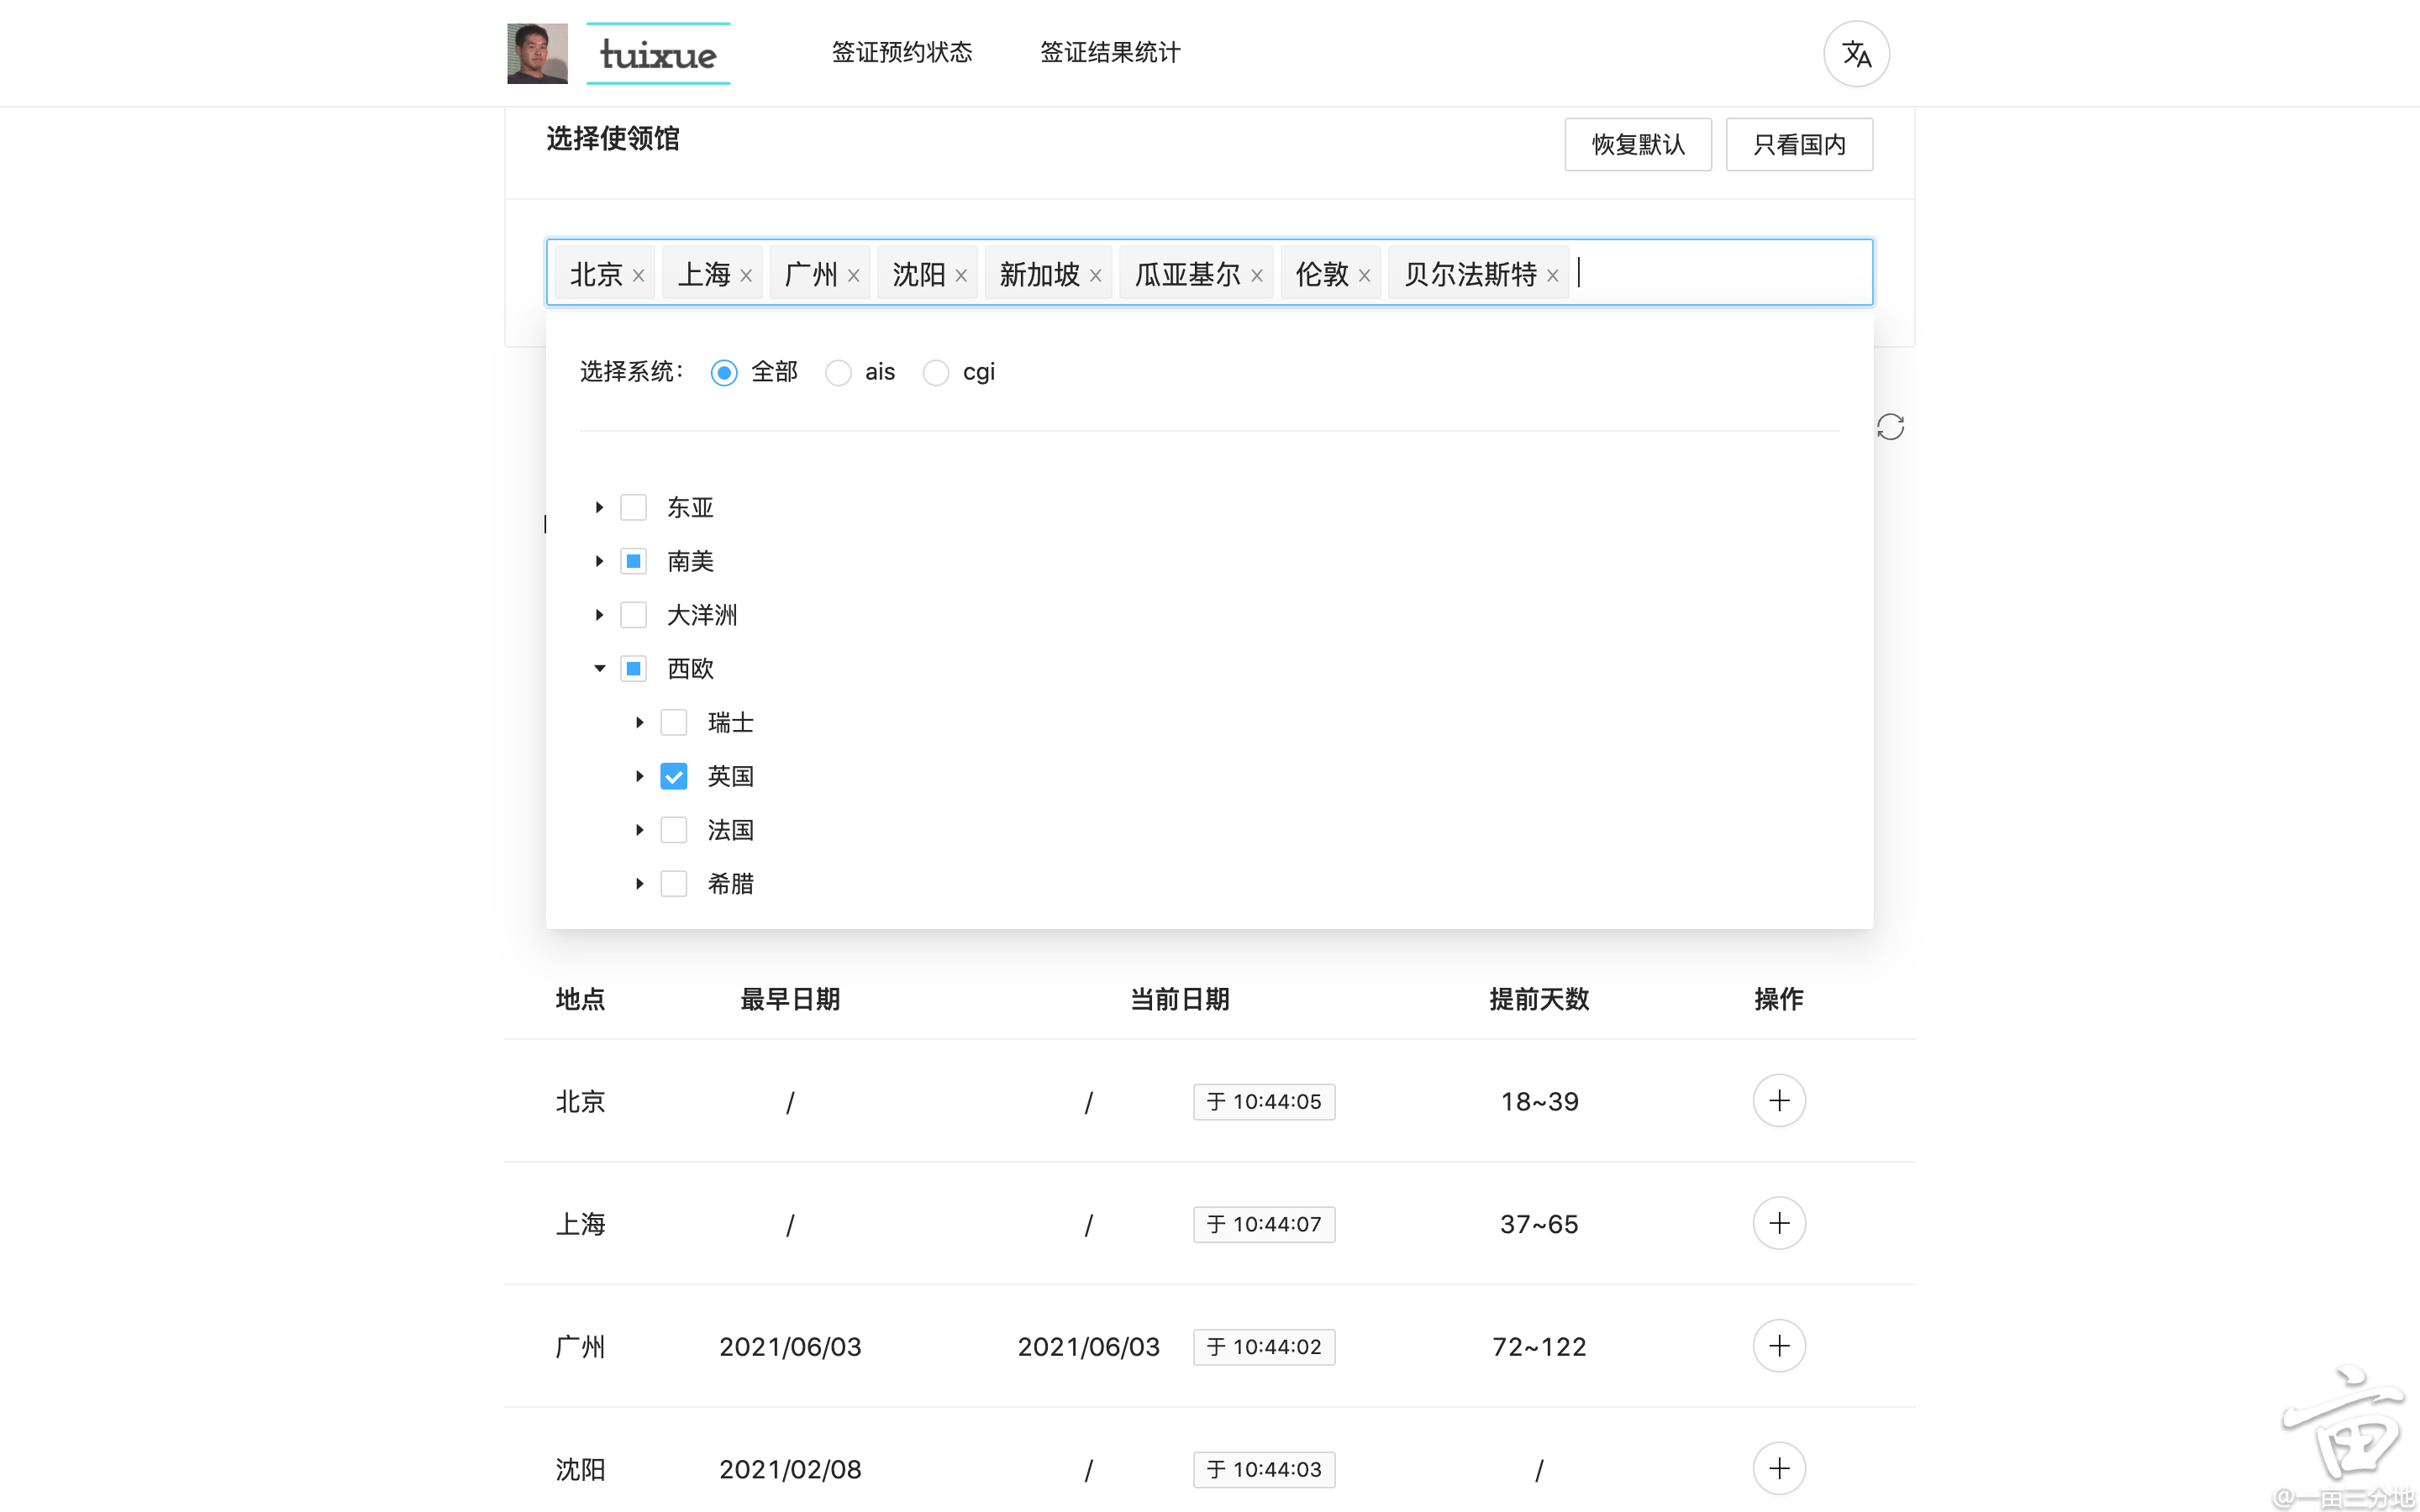Collapse the 西欧 tree node

(x=599, y=668)
